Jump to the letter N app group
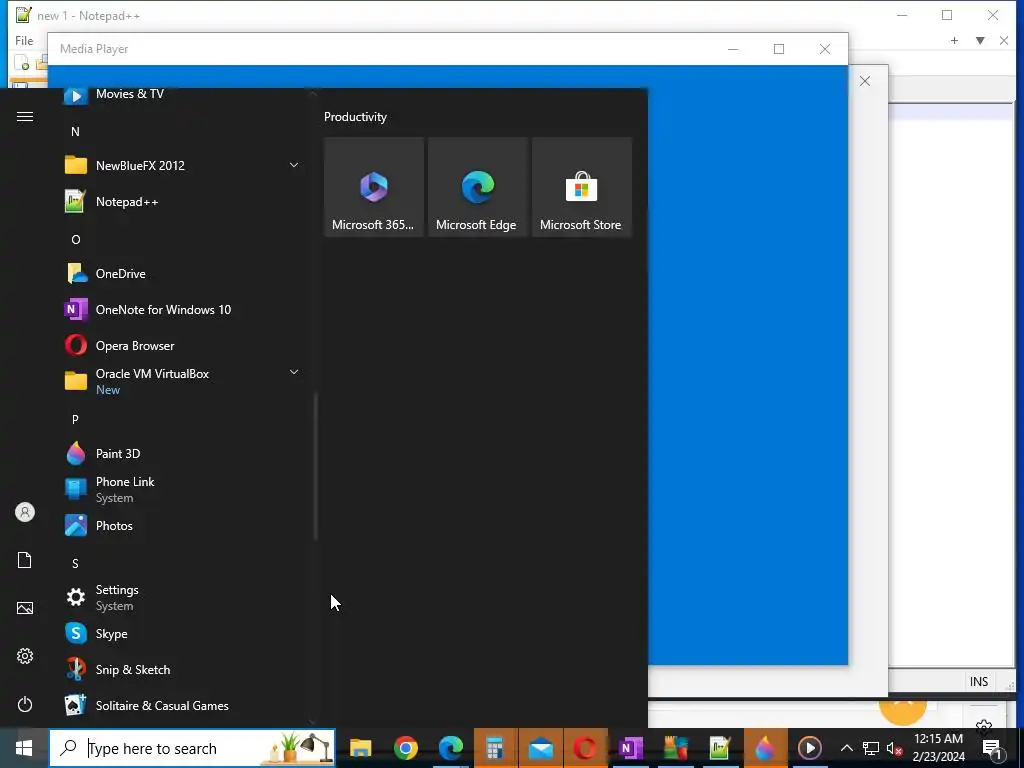Viewport: 1024px width, 768px height. 75,132
